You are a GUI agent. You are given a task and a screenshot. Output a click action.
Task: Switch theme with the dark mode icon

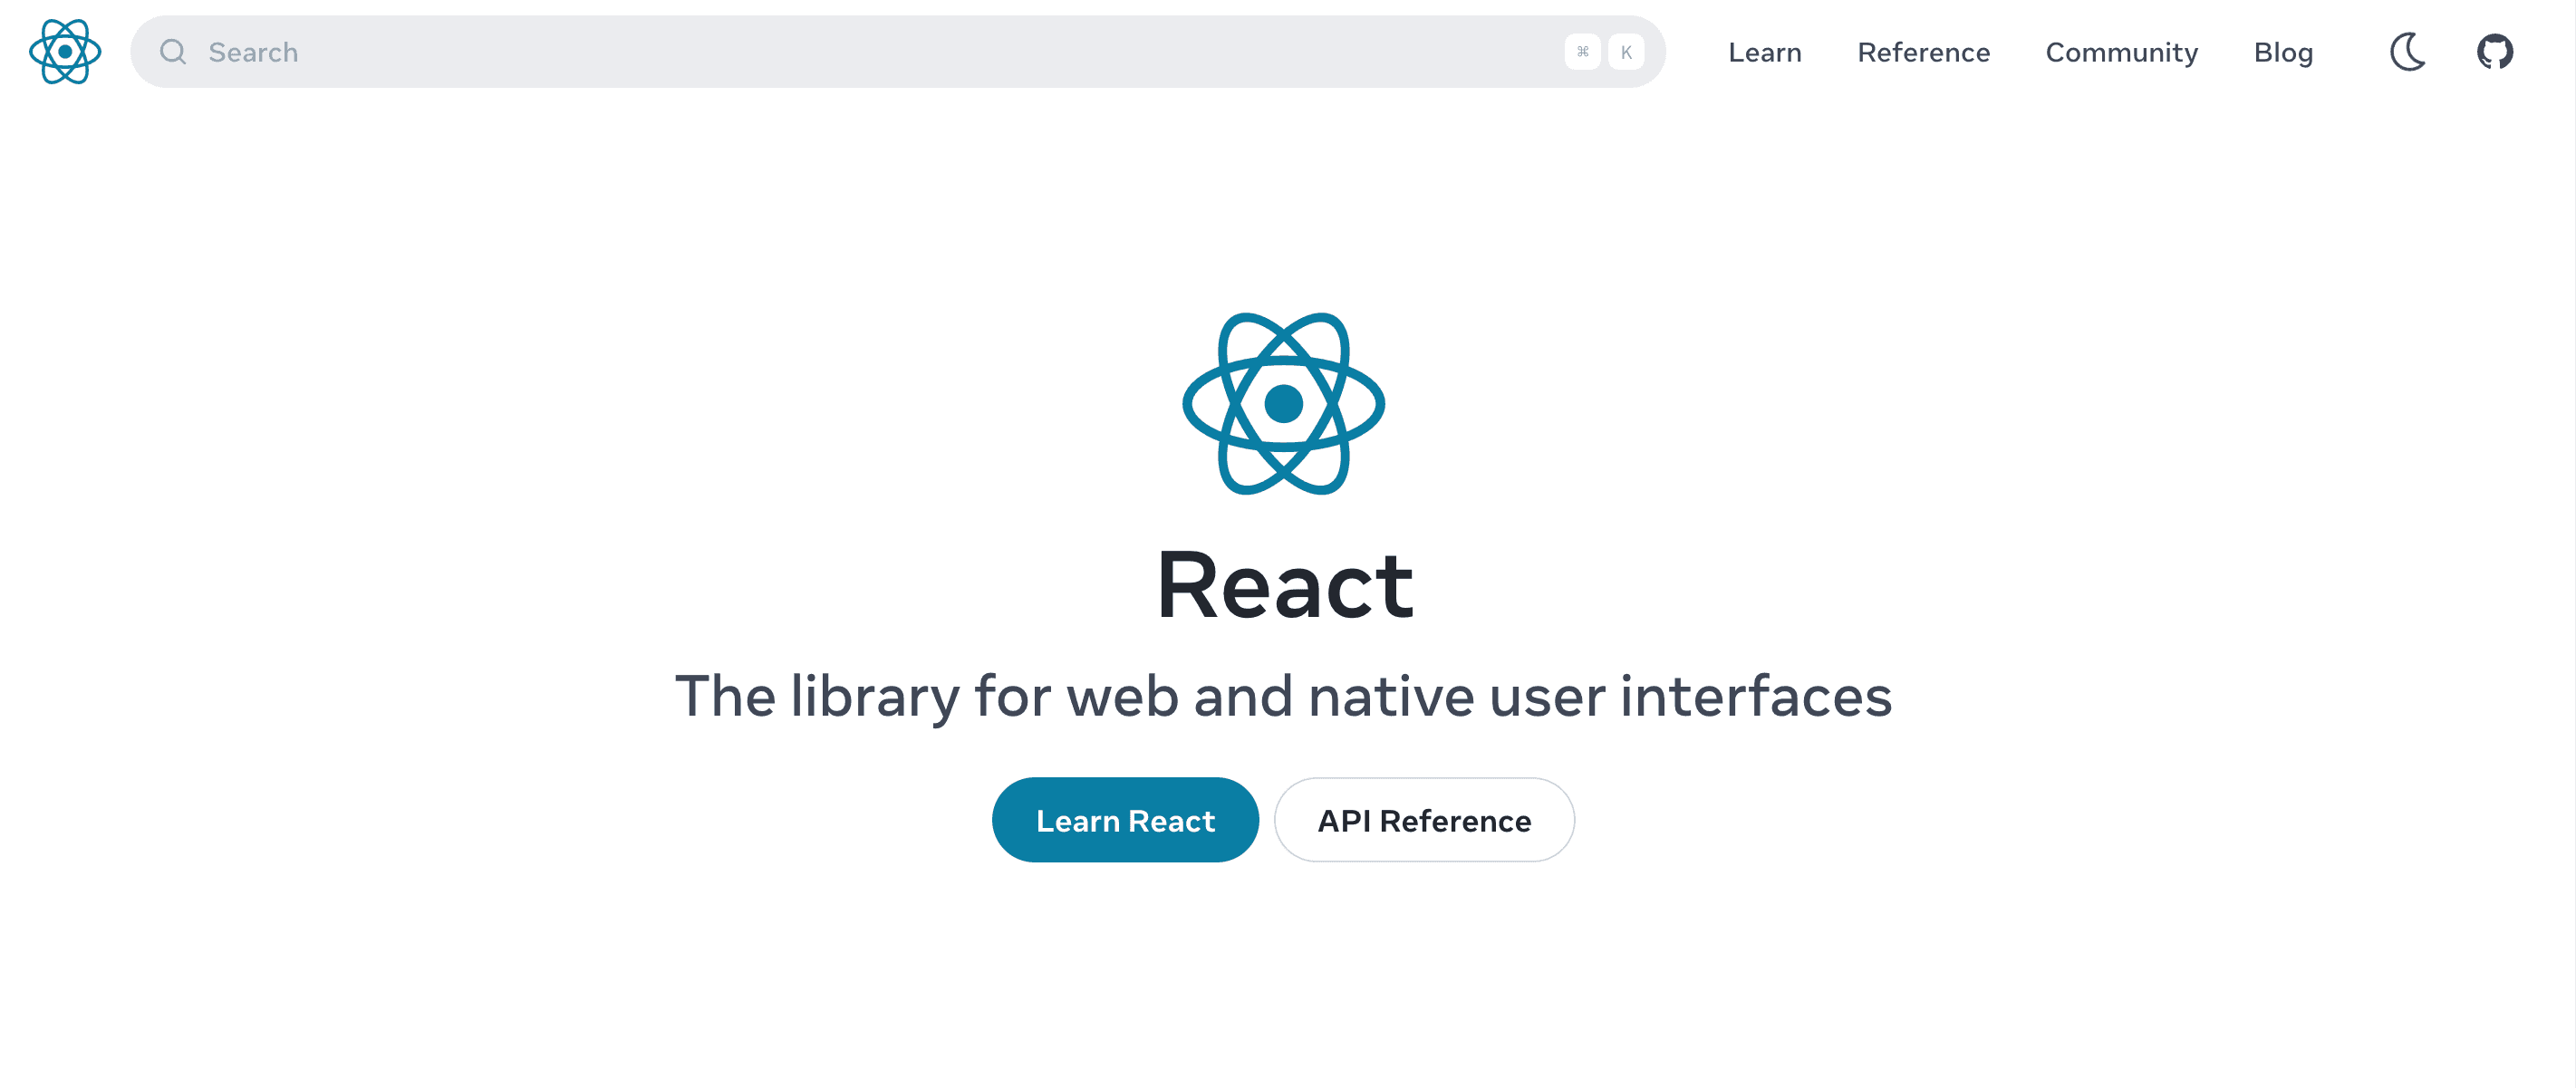coord(2408,51)
